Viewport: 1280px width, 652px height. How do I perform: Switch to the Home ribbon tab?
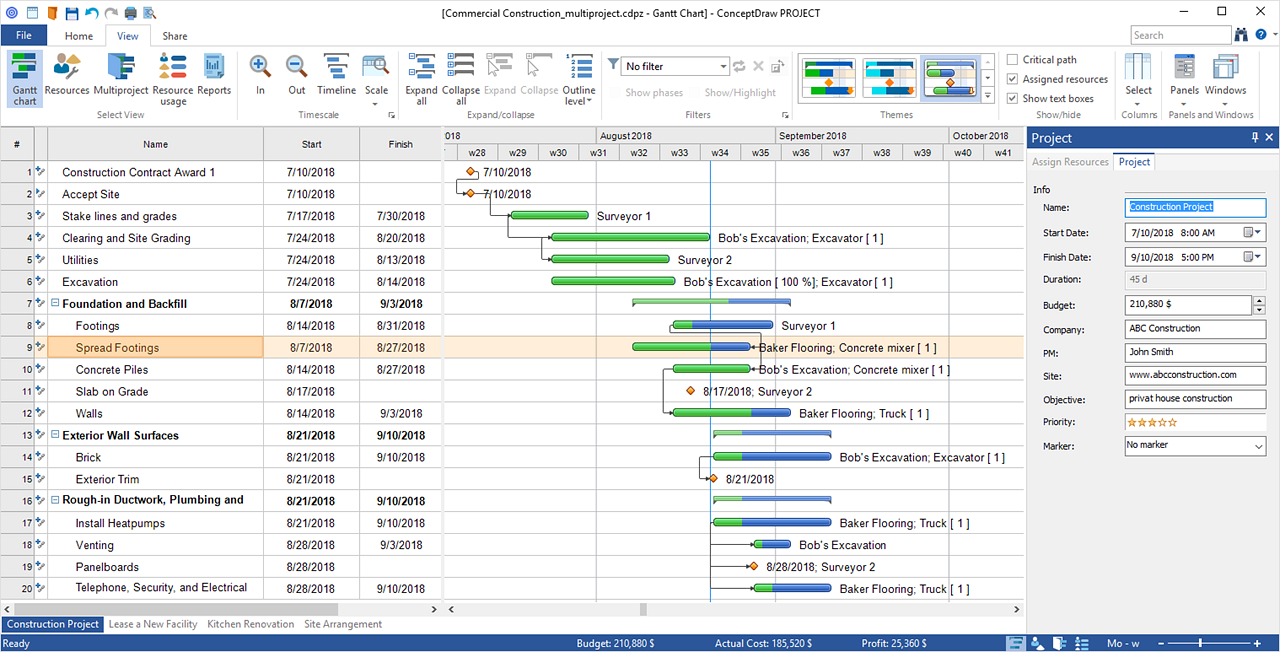pos(79,36)
